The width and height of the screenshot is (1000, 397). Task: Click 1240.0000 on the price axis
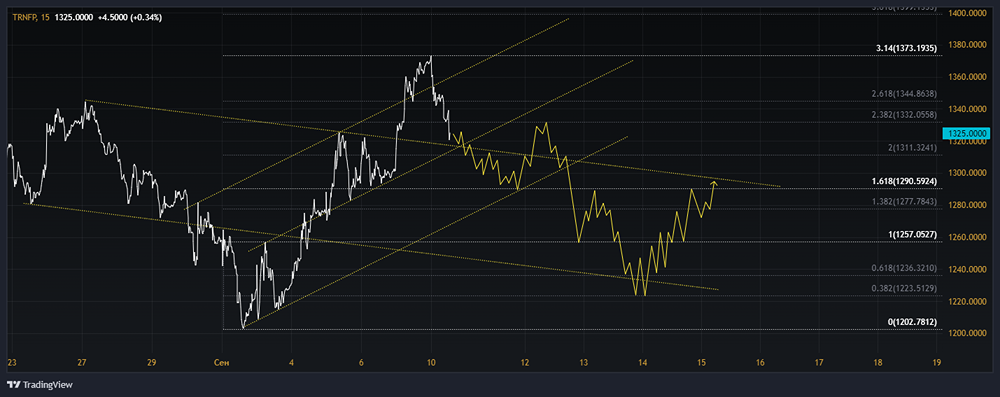pyautogui.click(x=967, y=269)
